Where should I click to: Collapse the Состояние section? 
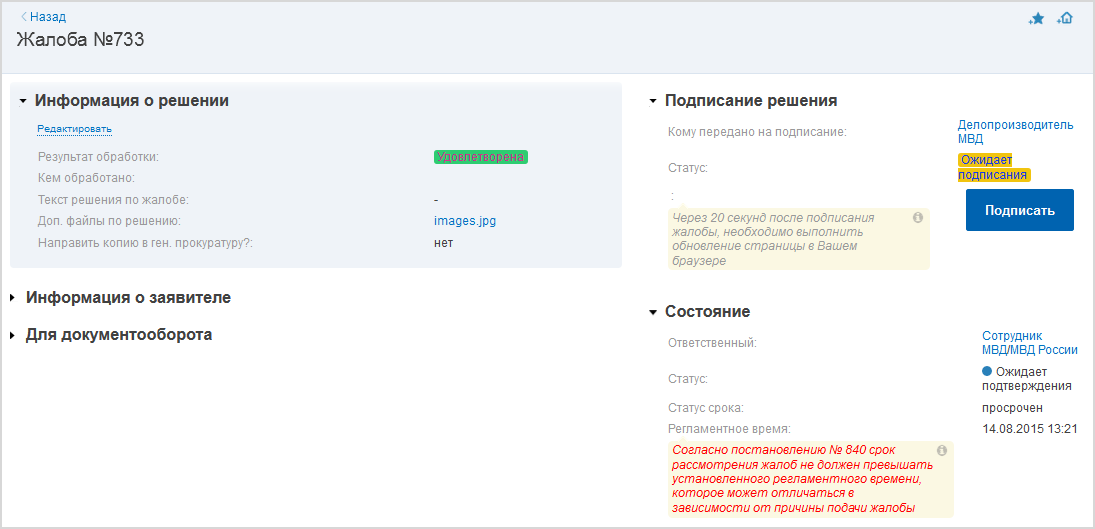pyautogui.click(x=653, y=312)
